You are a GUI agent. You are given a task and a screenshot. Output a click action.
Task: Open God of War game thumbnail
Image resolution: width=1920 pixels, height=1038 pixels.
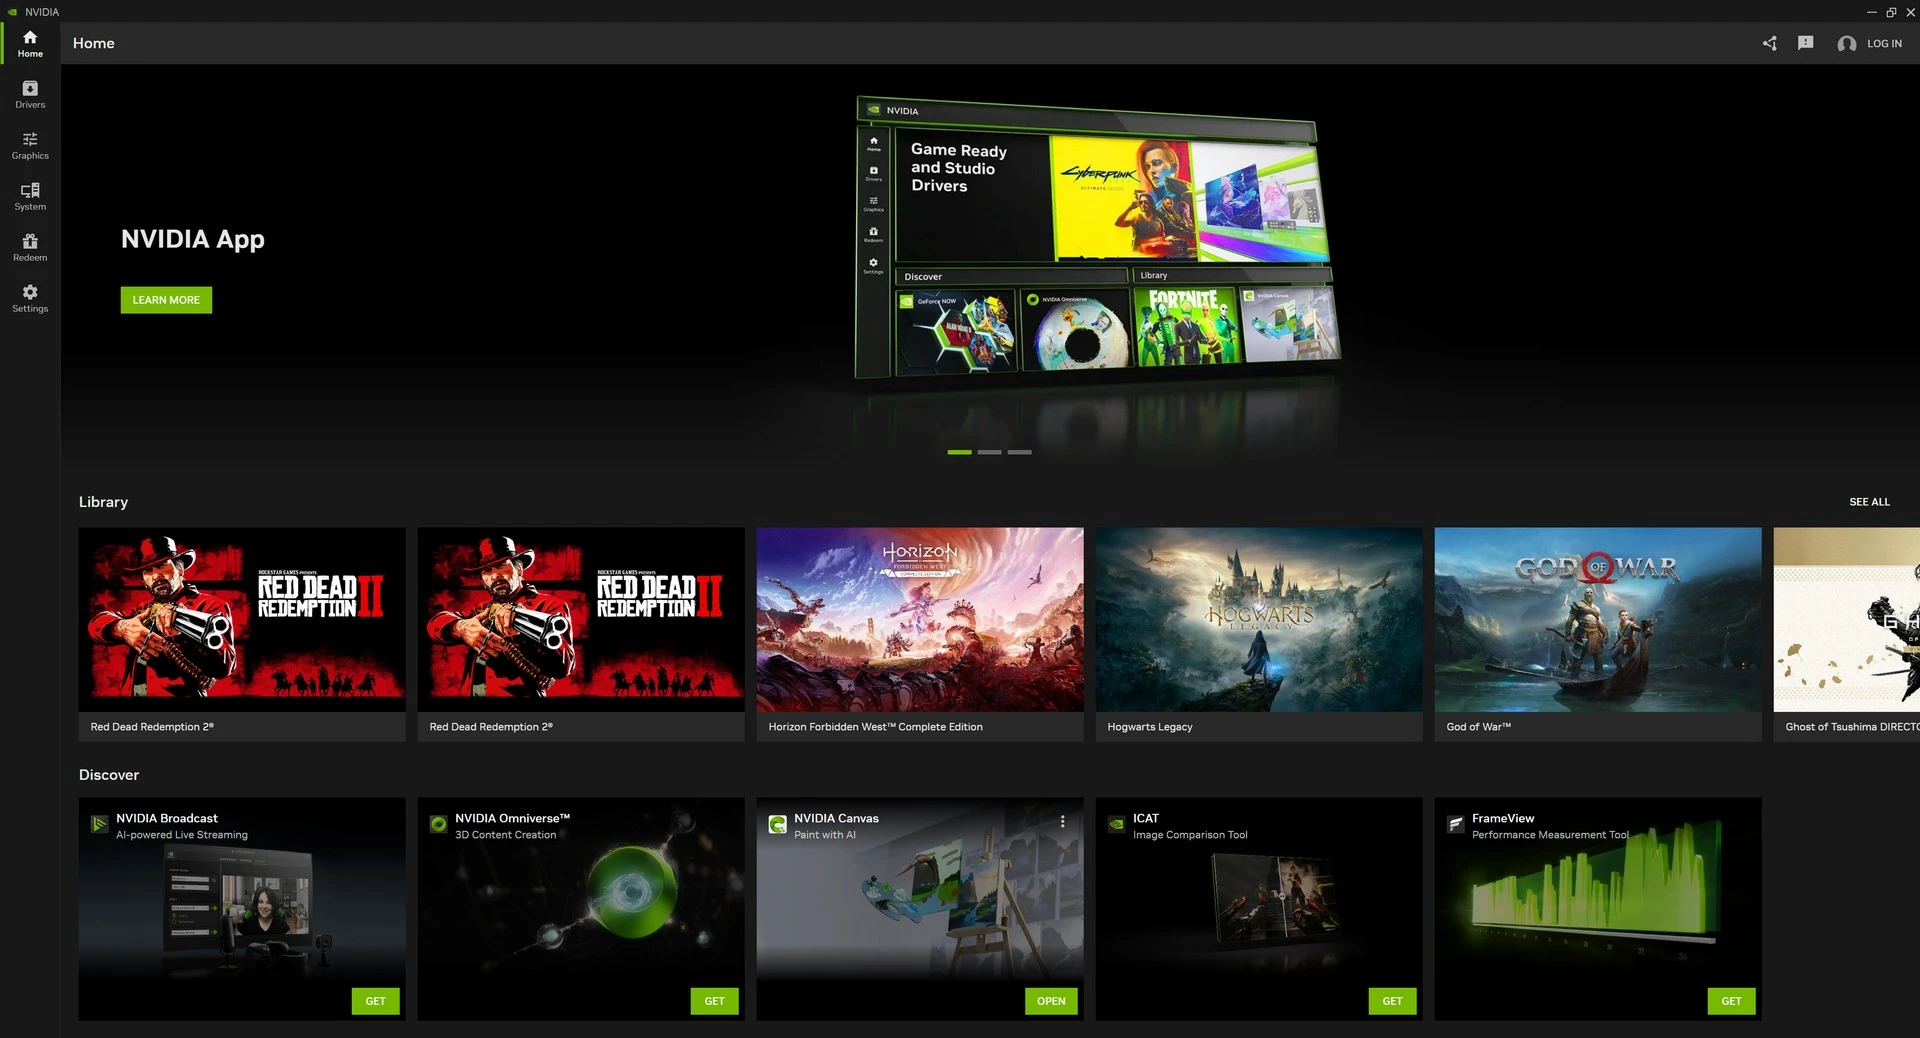[x=1598, y=620]
